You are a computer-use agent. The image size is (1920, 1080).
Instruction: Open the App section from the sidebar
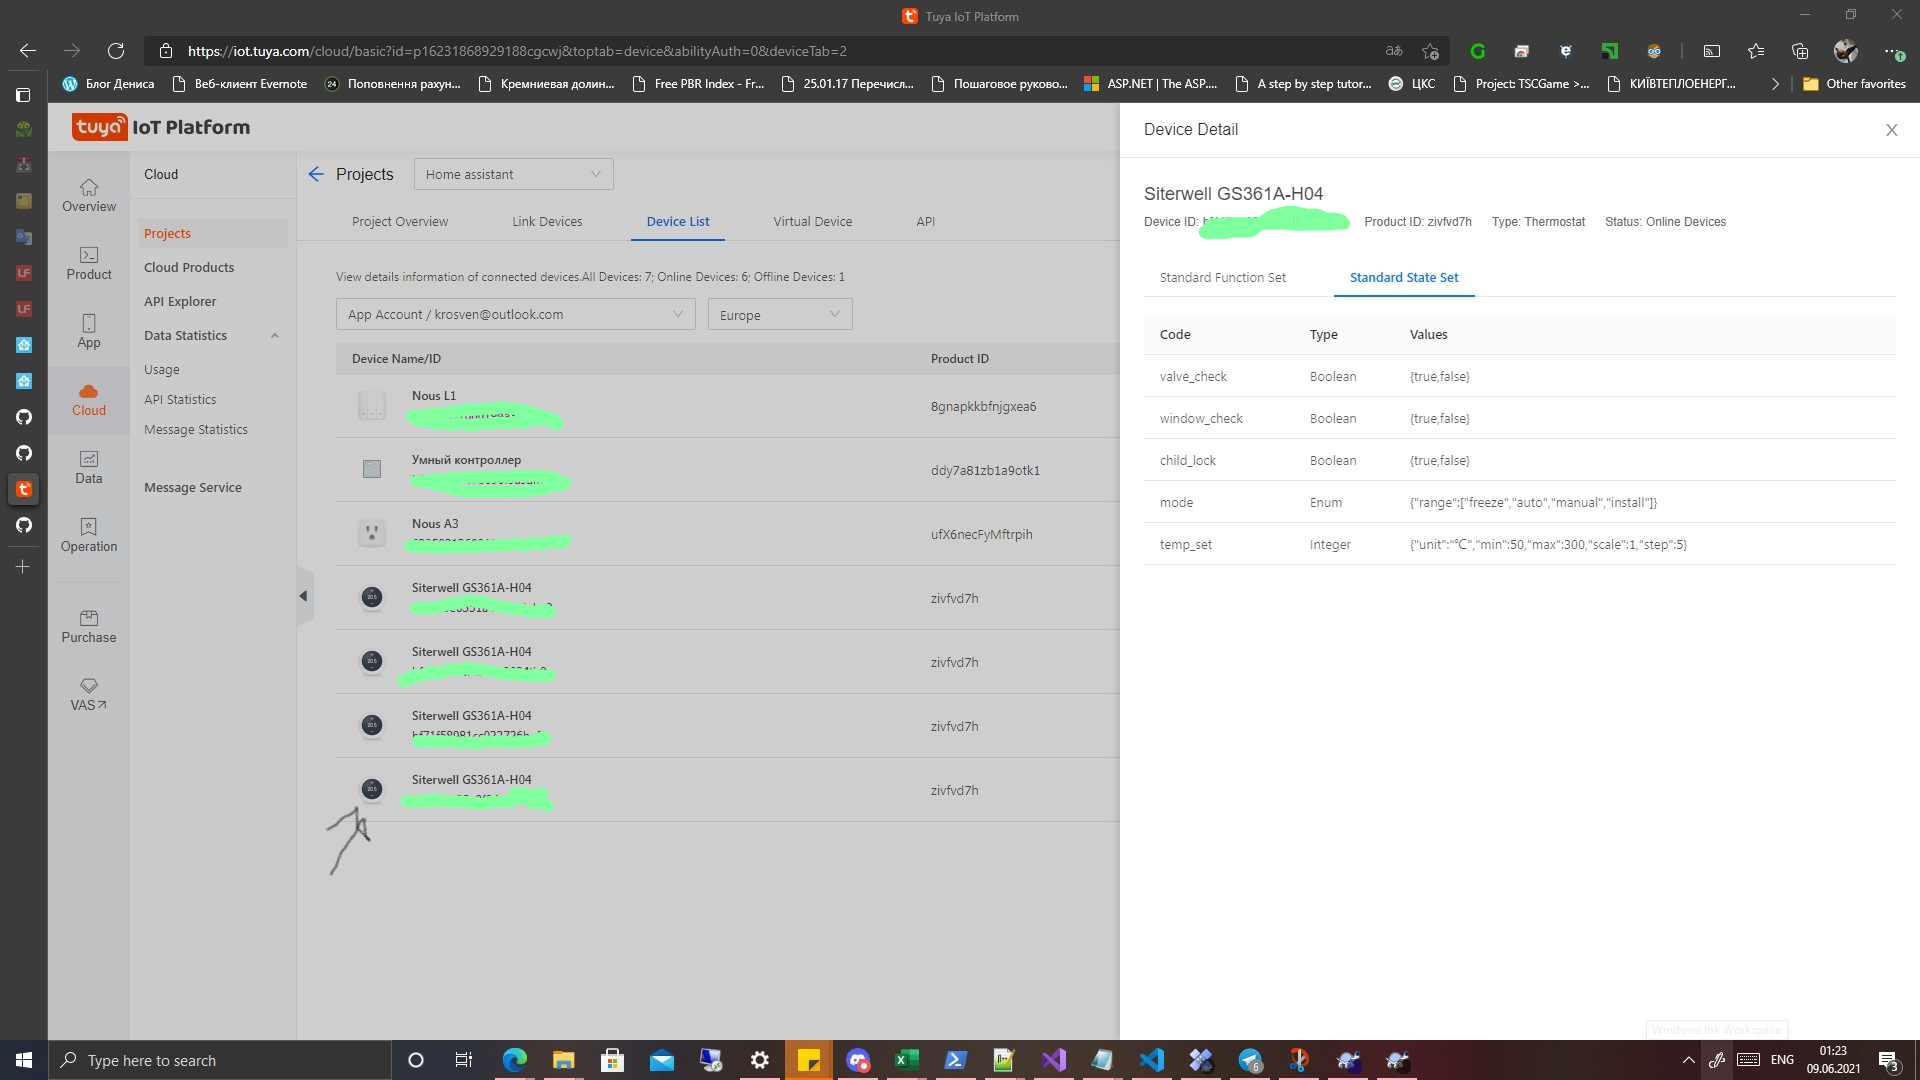pyautogui.click(x=88, y=332)
